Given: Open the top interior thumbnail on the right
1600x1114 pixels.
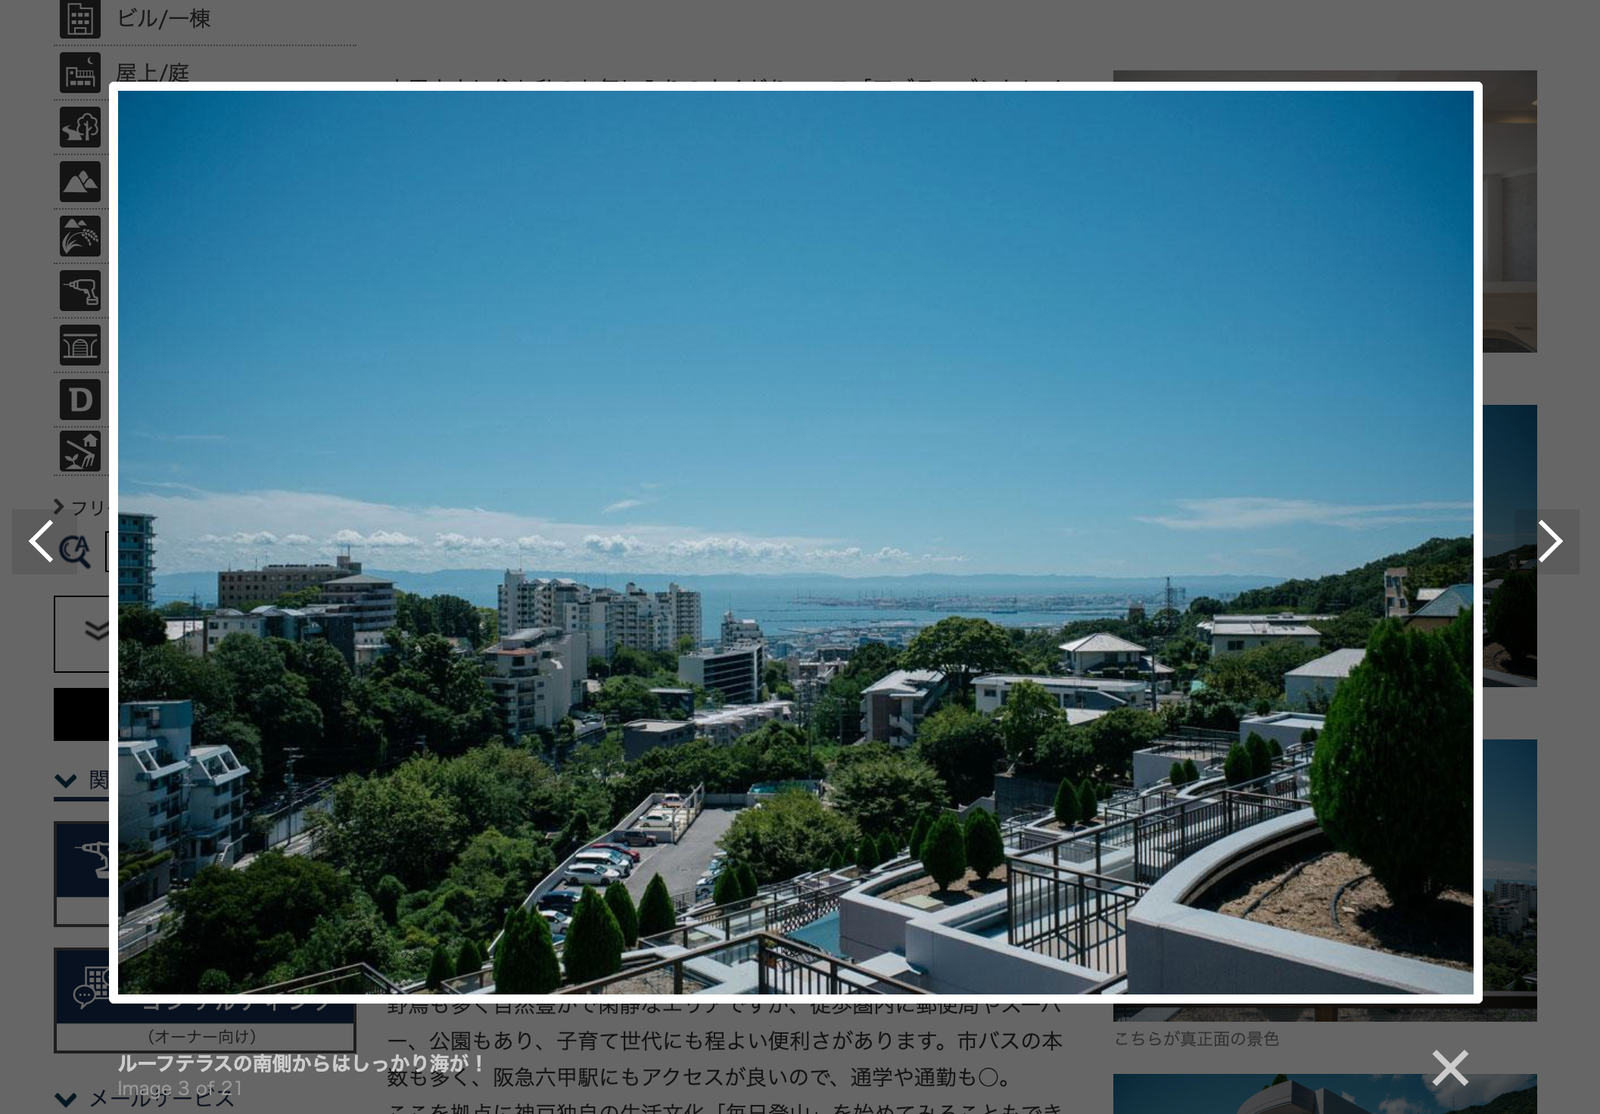Looking at the screenshot, I should pyautogui.click(x=1510, y=211).
